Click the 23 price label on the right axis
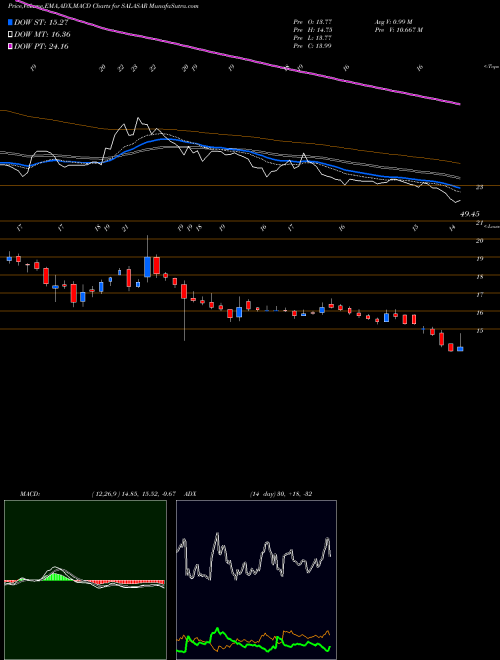The height and width of the screenshot is (660, 500). 479,187
